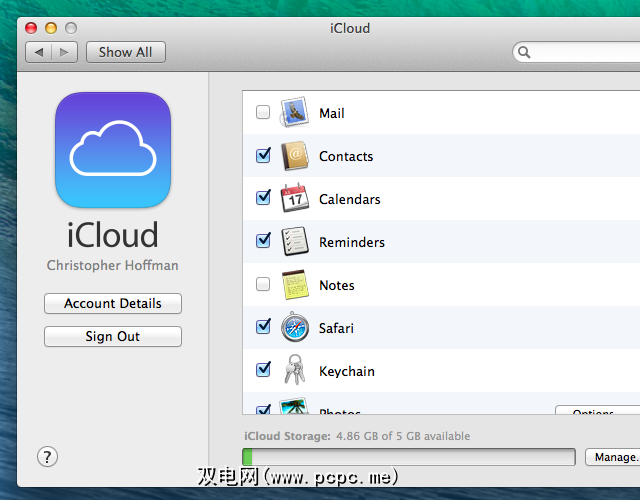The height and width of the screenshot is (500, 640).
Task: Open help with the question mark button
Action: point(48,457)
